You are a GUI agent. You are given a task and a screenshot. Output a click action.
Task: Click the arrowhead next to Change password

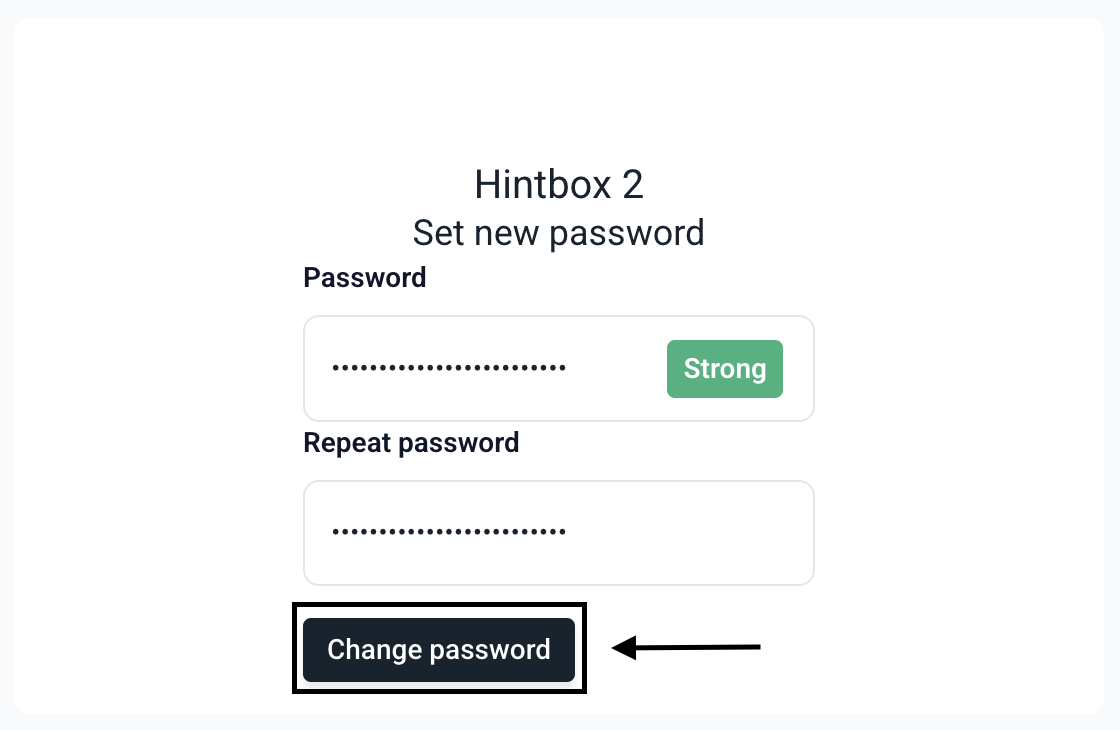point(623,648)
